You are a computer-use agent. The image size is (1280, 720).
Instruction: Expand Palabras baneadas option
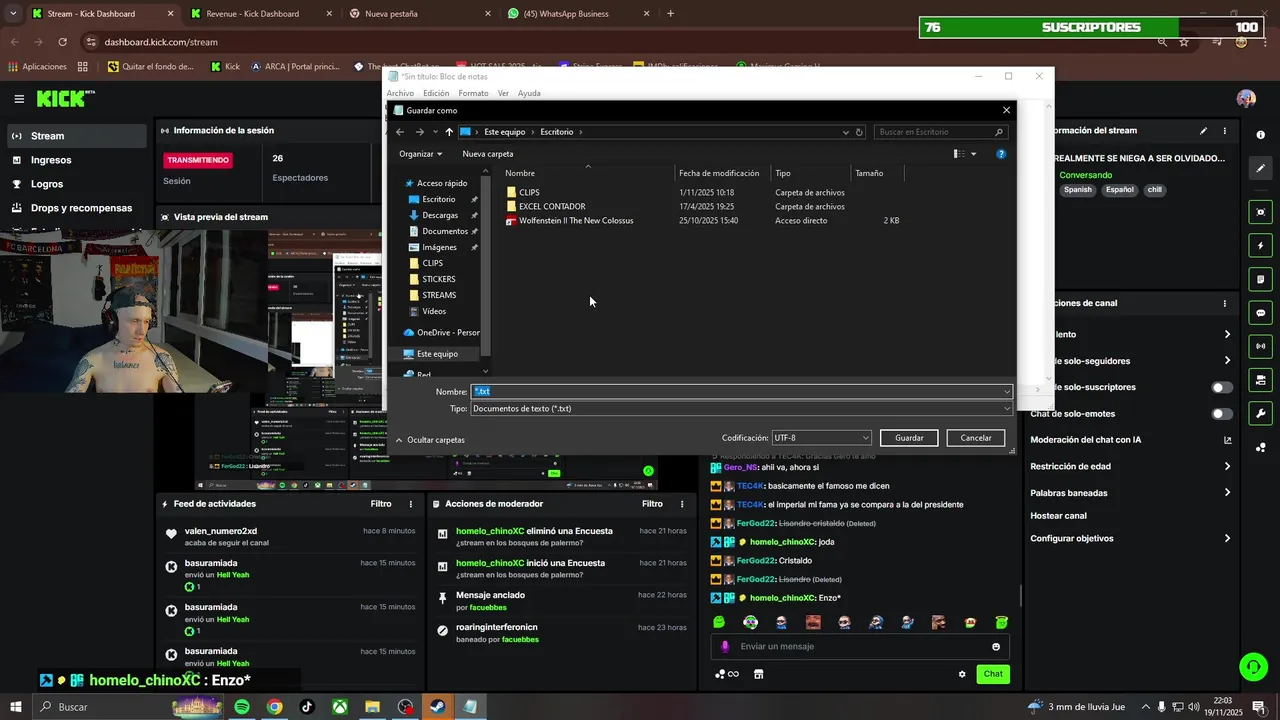[x=1130, y=493]
